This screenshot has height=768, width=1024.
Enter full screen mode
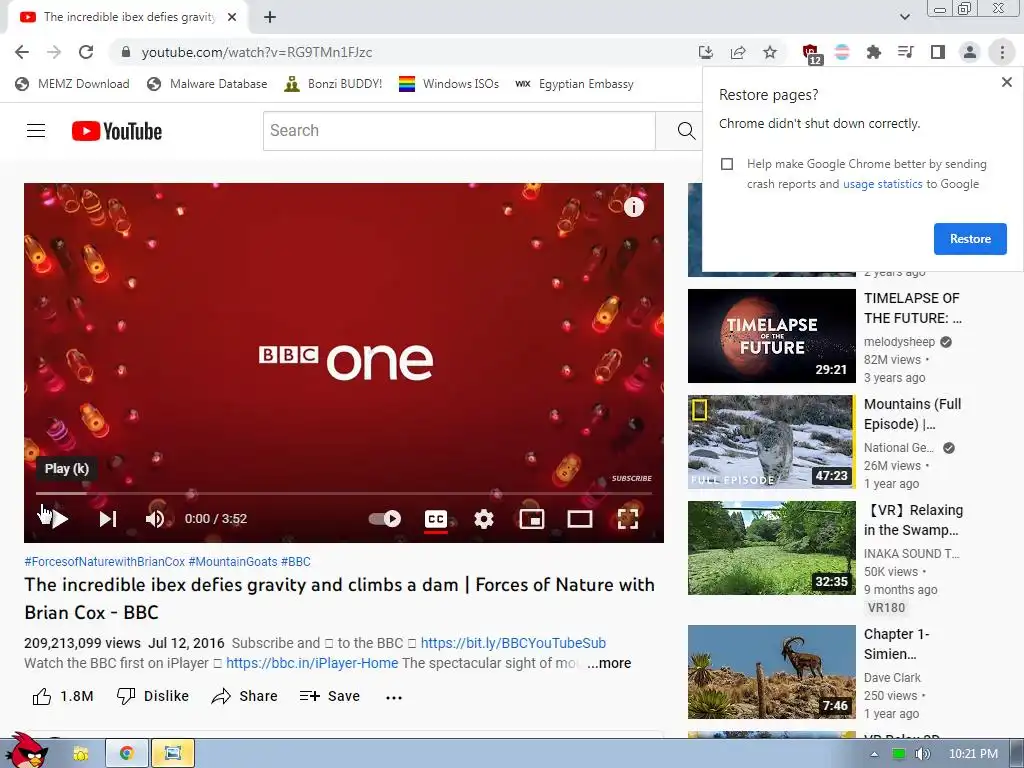pos(628,519)
